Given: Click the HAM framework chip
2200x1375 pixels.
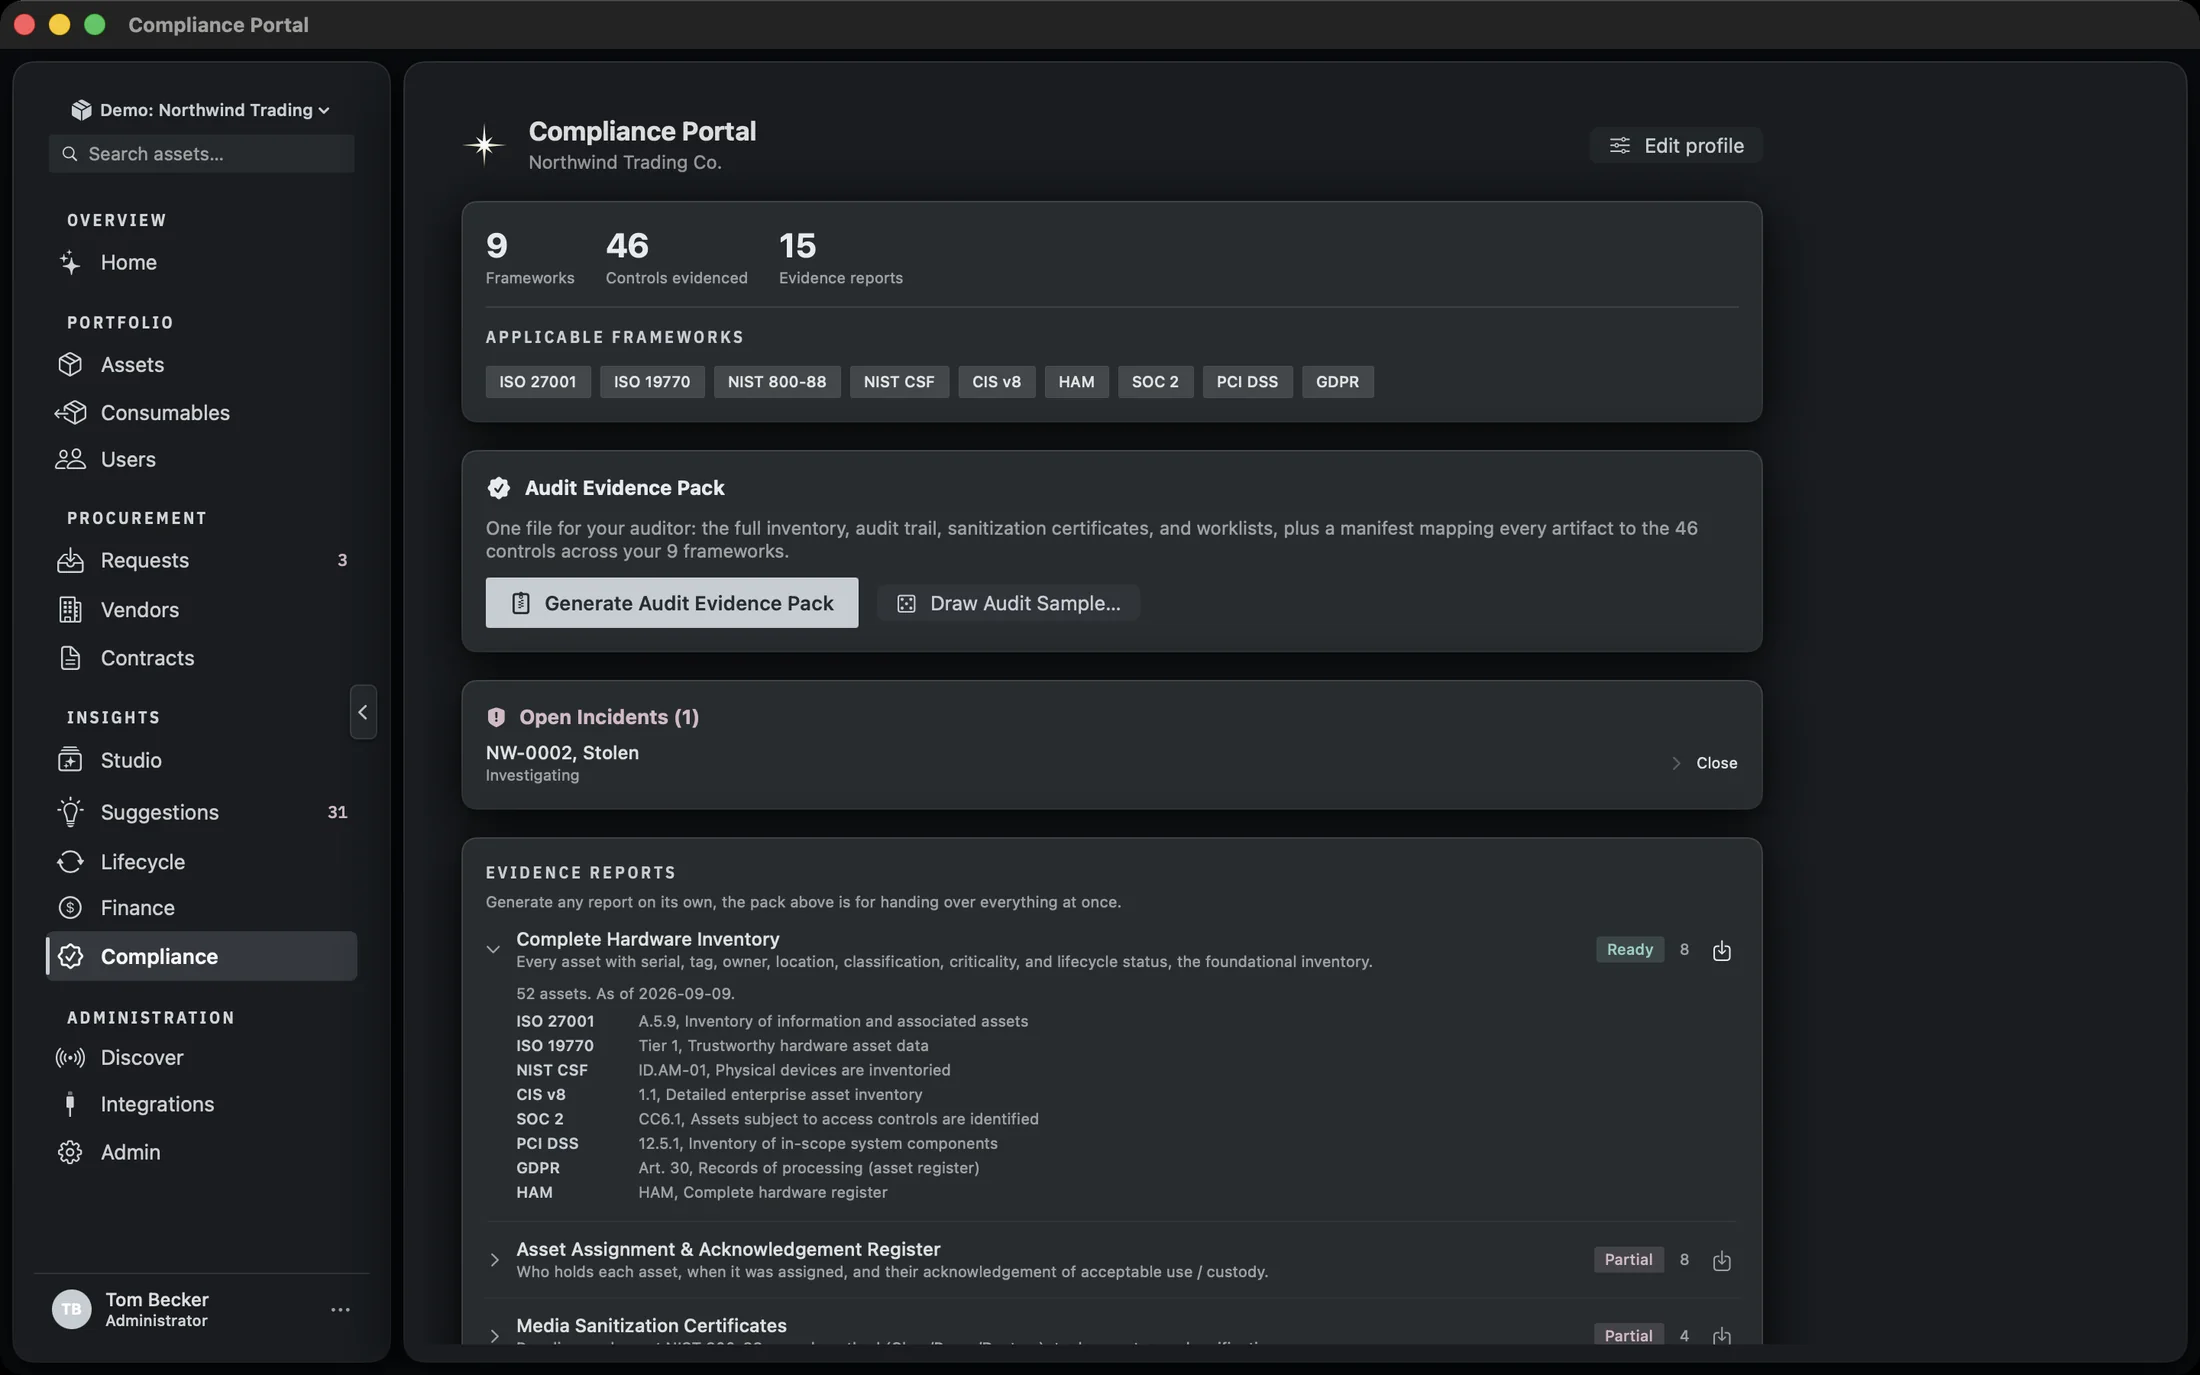Looking at the screenshot, I should 1076,382.
